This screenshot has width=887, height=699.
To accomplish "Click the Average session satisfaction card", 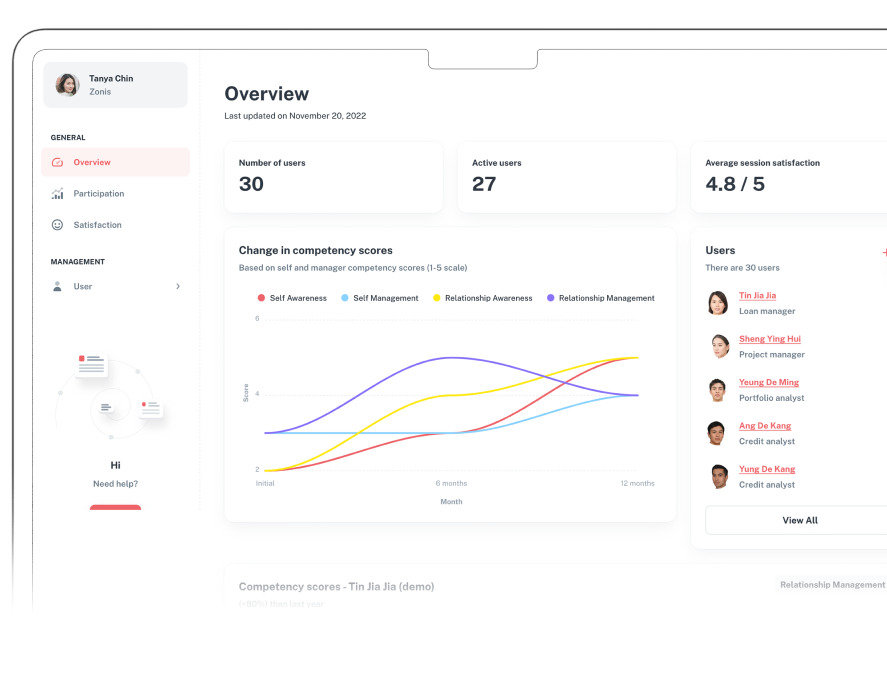I will click(789, 178).
